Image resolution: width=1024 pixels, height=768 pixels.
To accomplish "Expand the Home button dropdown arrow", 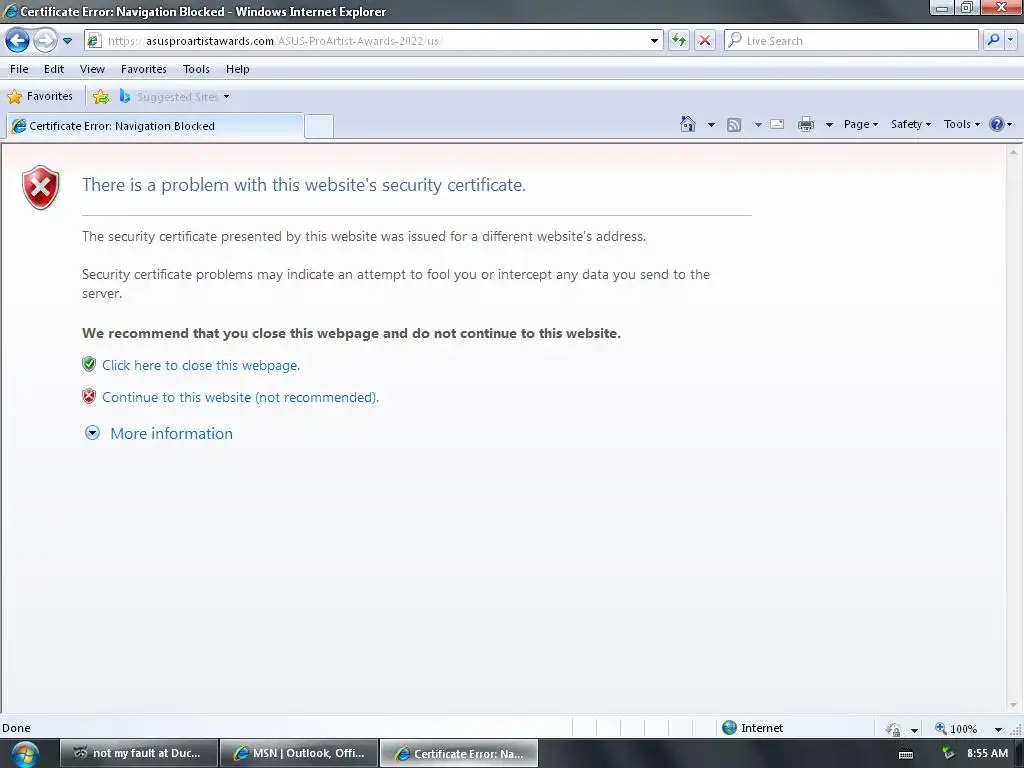I will pyautogui.click(x=711, y=124).
